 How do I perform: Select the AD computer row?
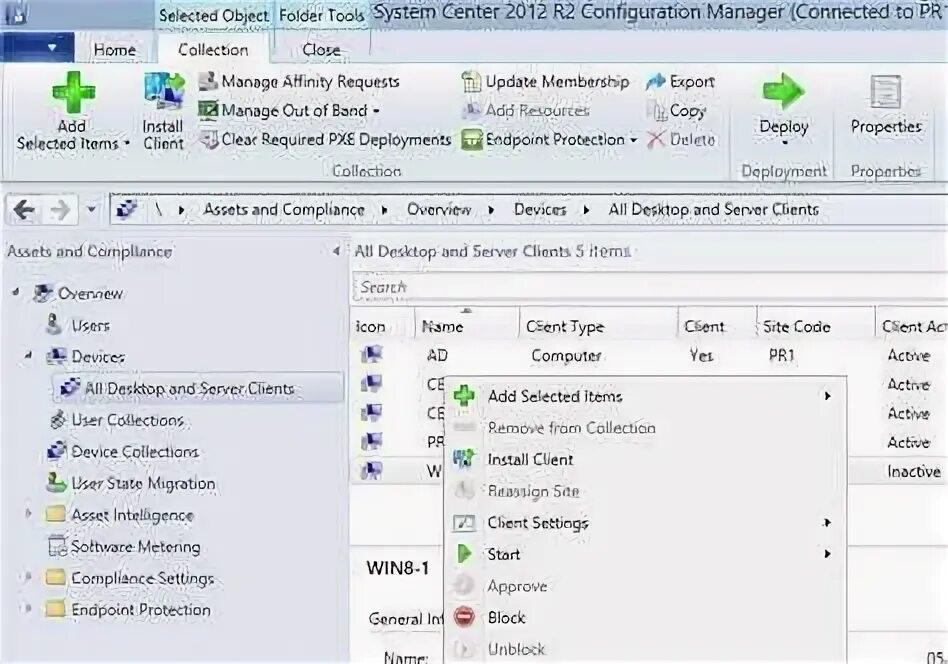[648, 356]
